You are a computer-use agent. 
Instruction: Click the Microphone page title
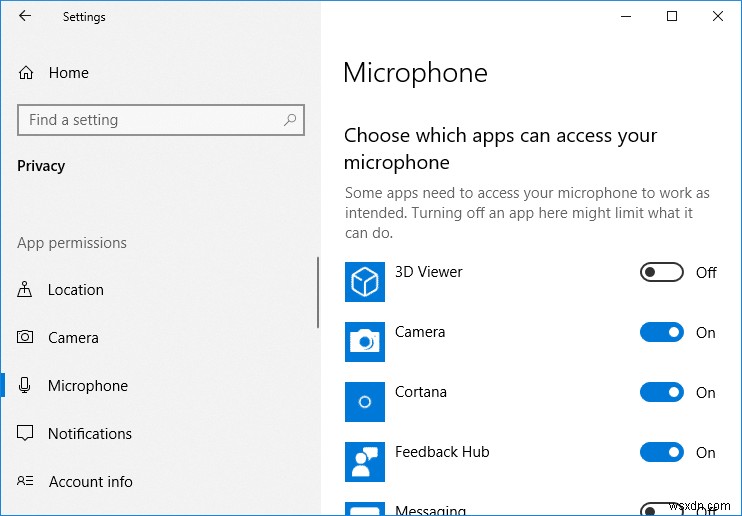pyautogui.click(x=415, y=73)
